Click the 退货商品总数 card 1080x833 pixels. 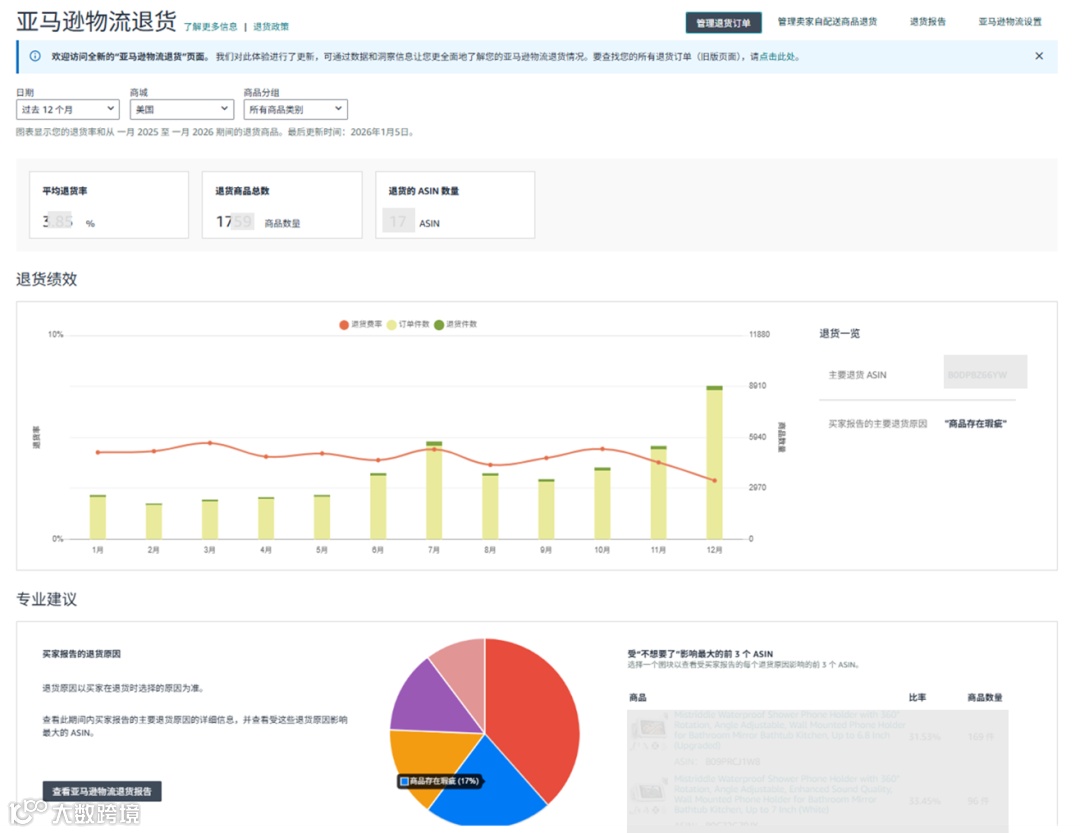pos(282,205)
